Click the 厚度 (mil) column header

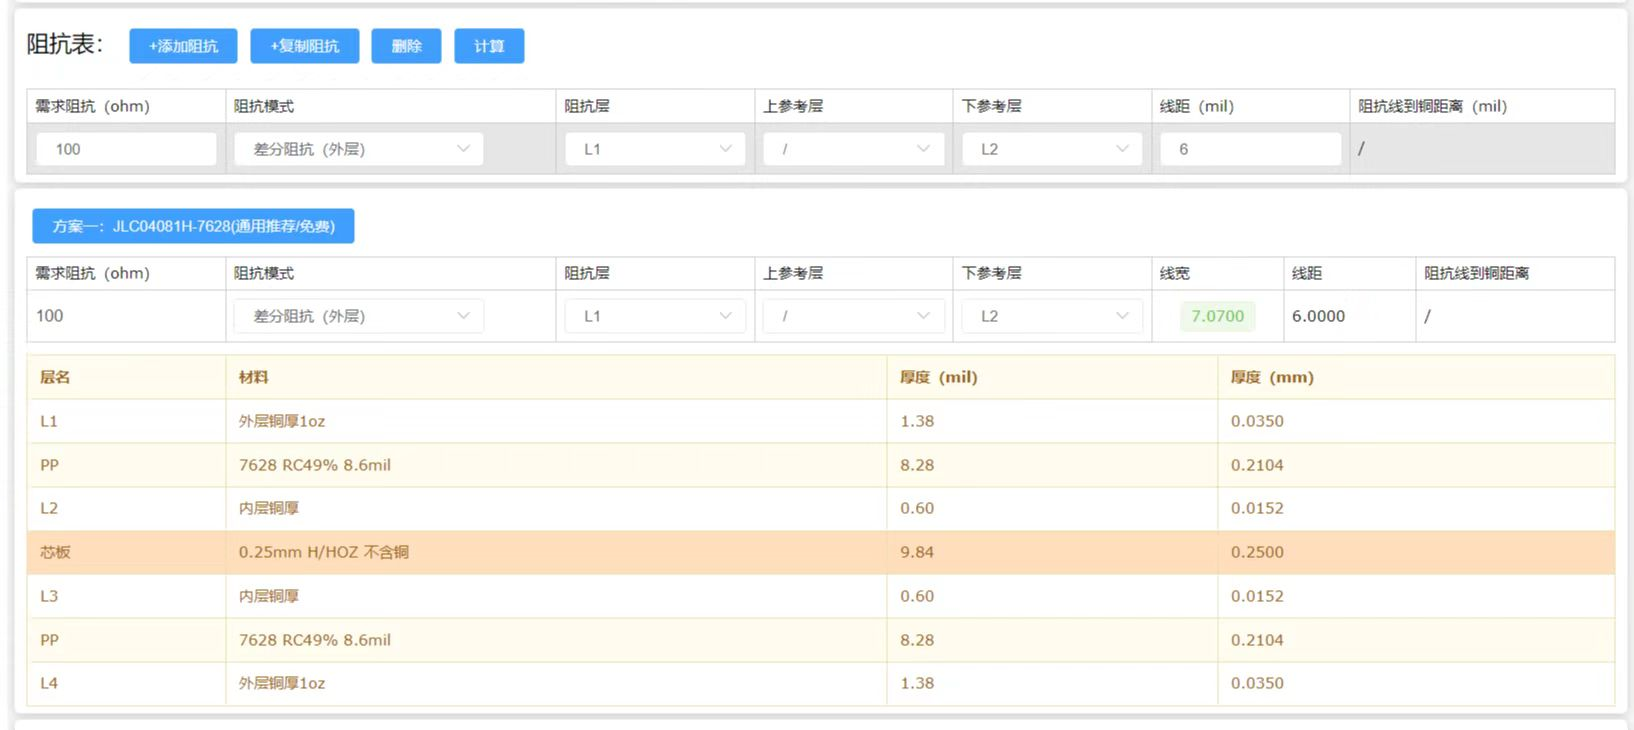coord(938,377)
